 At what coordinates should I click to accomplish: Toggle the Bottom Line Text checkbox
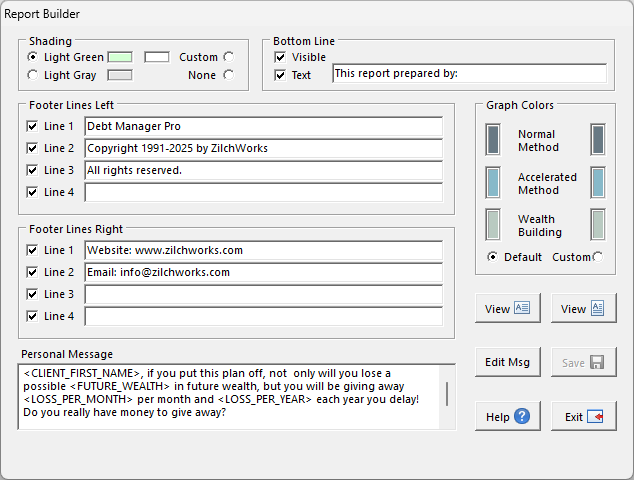(x=280, y=75)
